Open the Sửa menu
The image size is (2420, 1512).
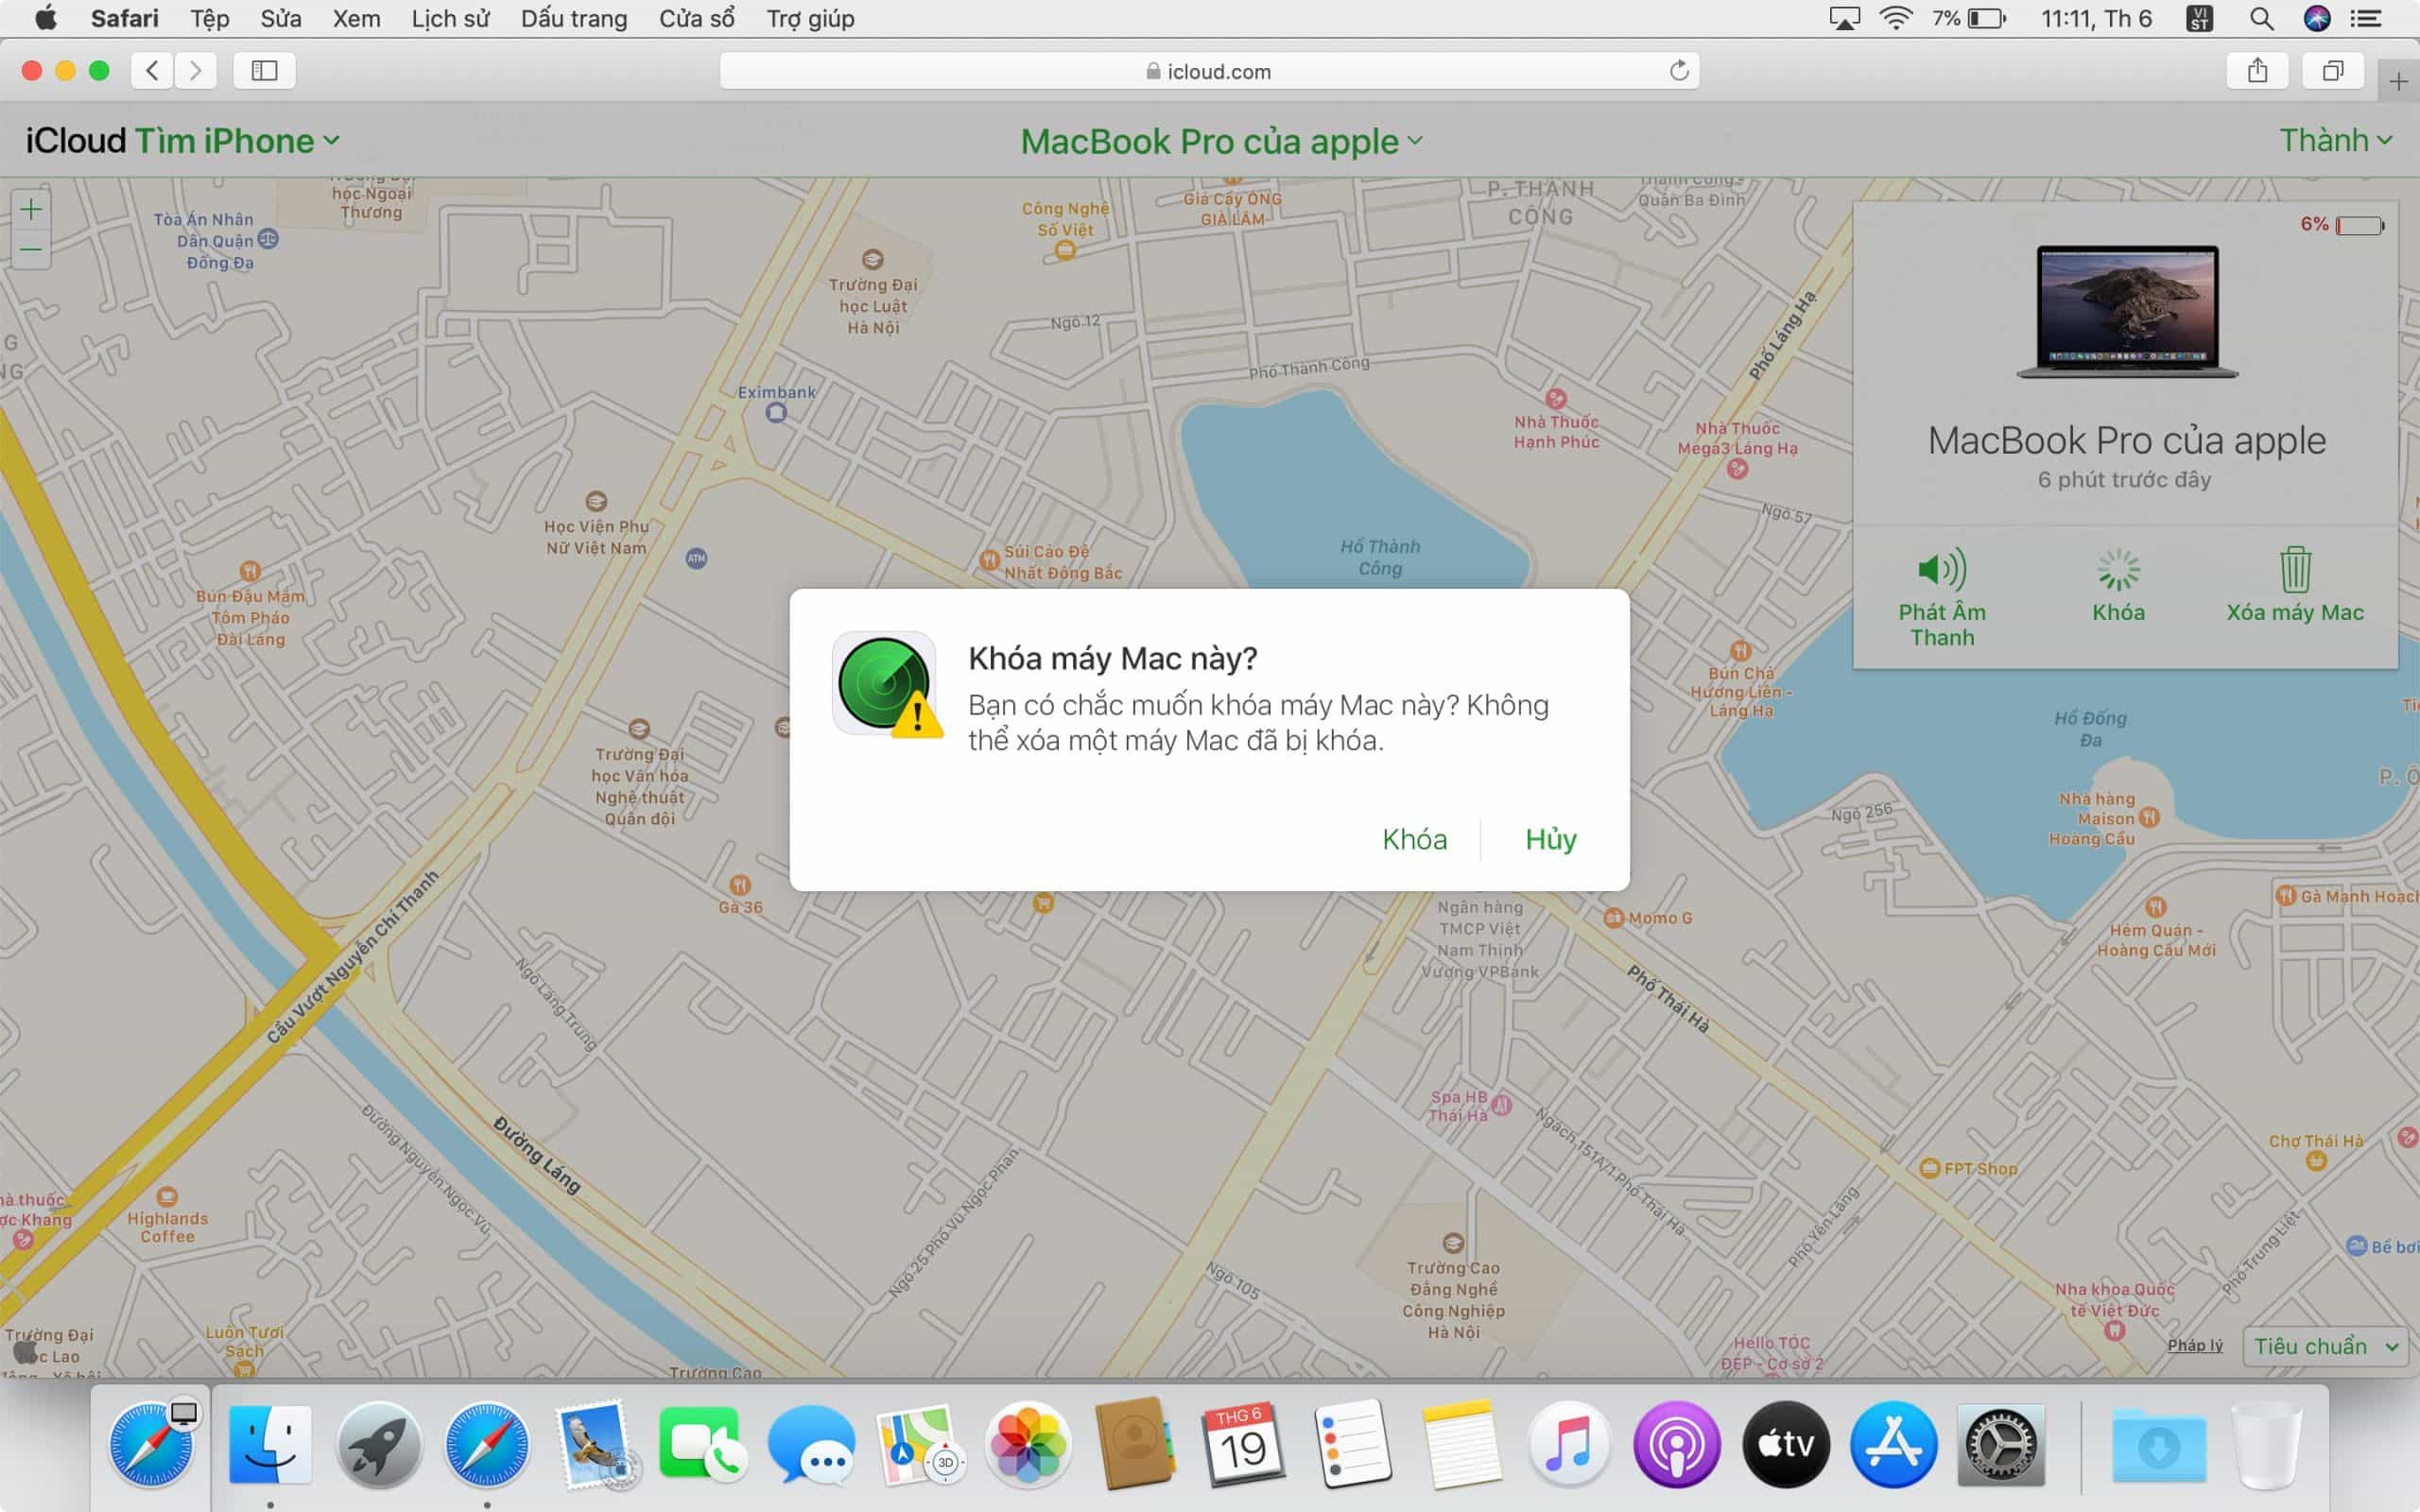281,18
